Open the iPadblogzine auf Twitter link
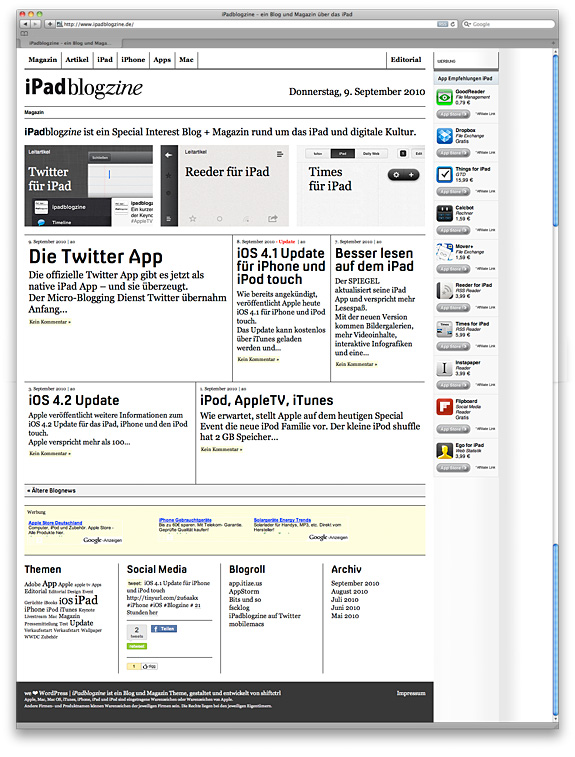 click(265, 616)
